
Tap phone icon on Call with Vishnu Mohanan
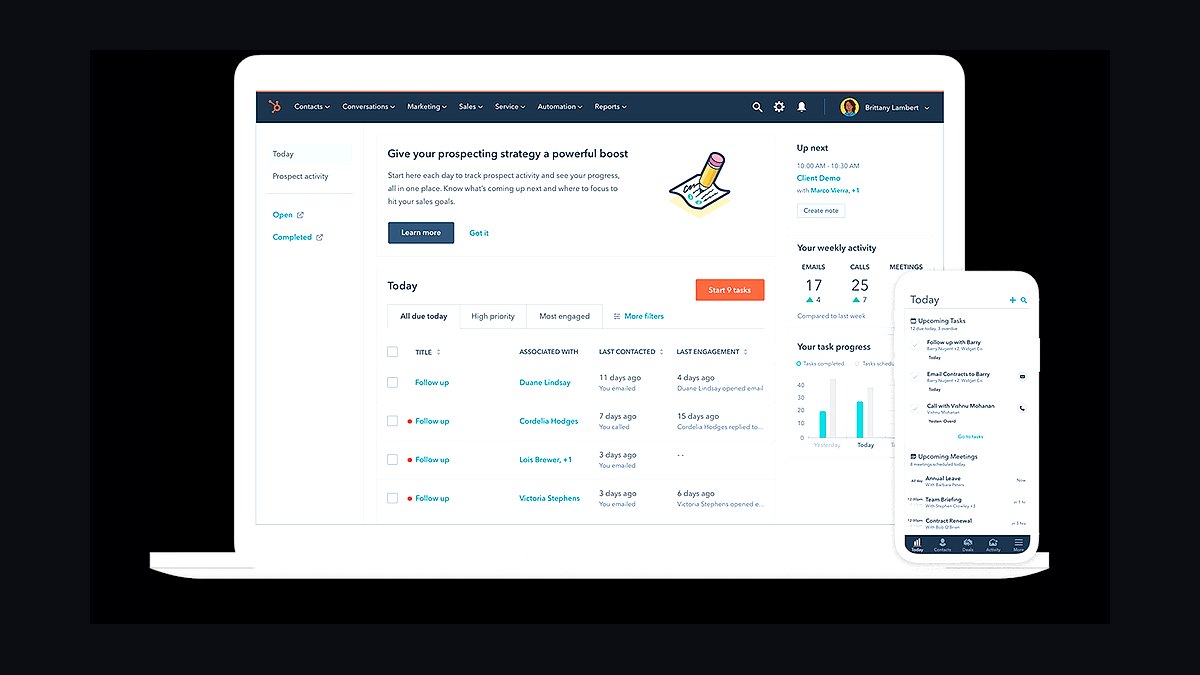point(1022,408)
